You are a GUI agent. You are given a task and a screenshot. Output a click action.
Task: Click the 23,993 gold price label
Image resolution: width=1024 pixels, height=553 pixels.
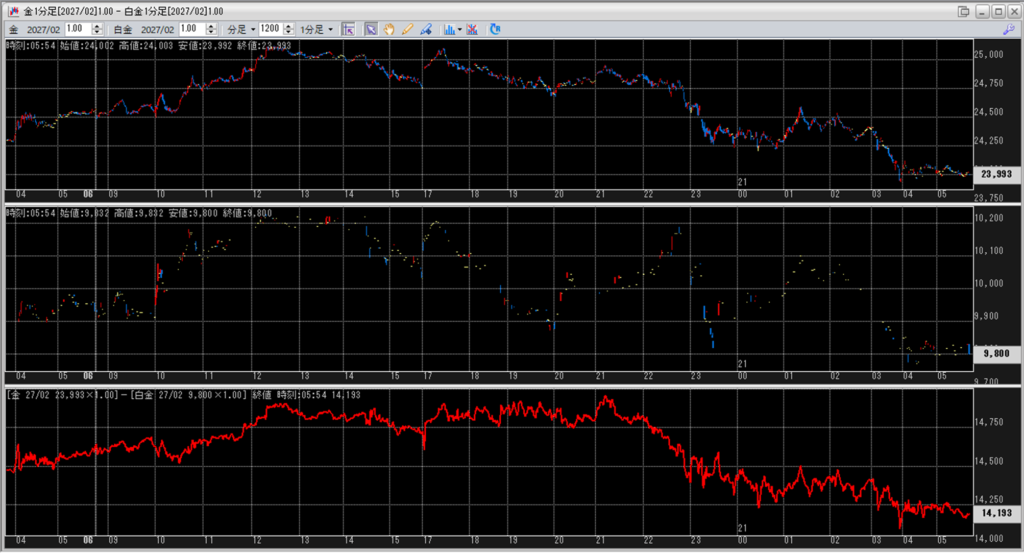995,174
